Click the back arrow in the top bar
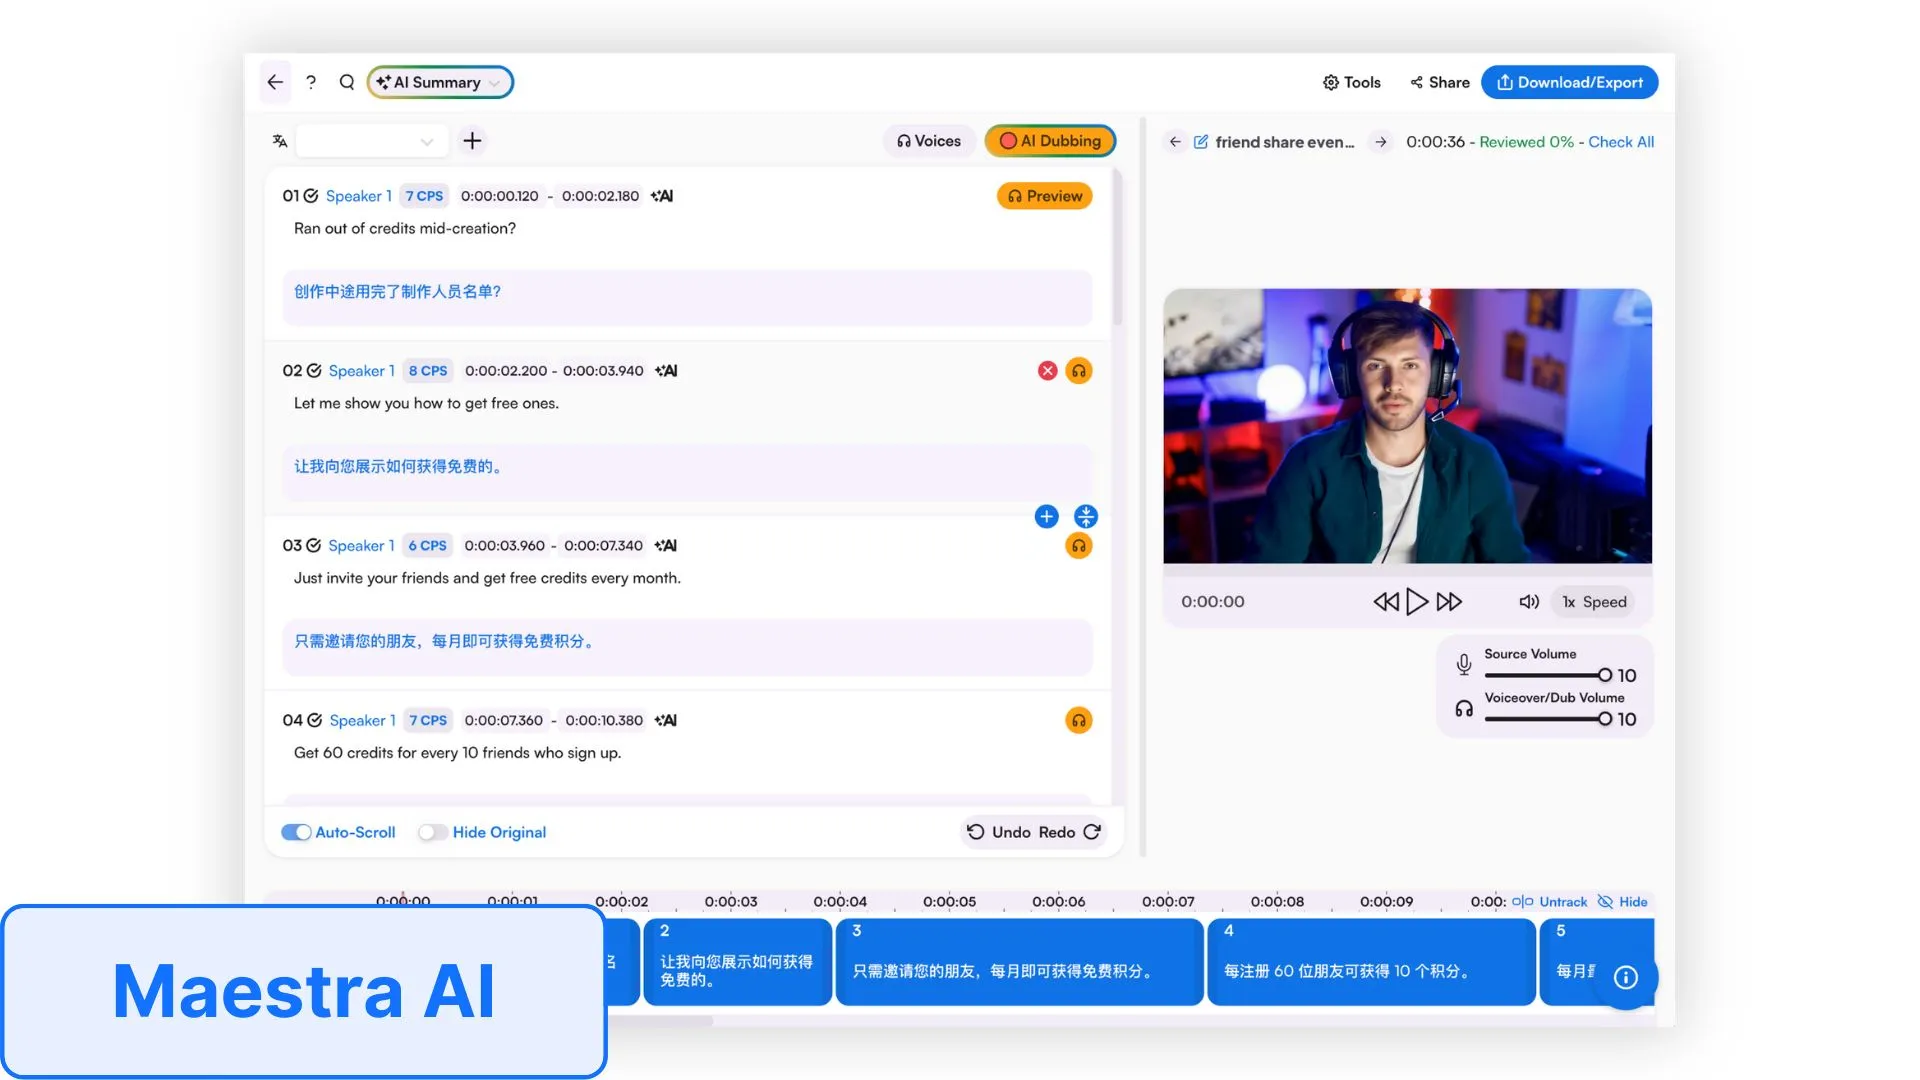This screenshot has height=1080, width=1920. [x=275, y=82]
